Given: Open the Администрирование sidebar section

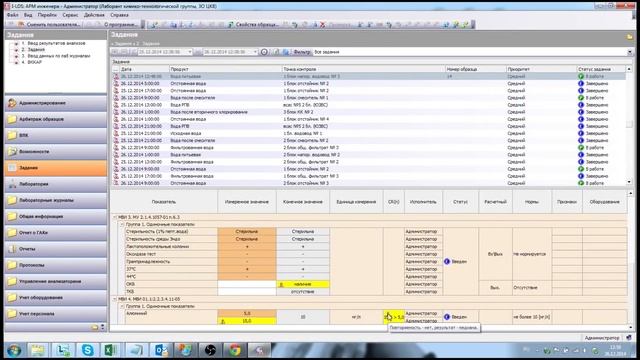Looking at the screenshot, I should tap(56, 103).
